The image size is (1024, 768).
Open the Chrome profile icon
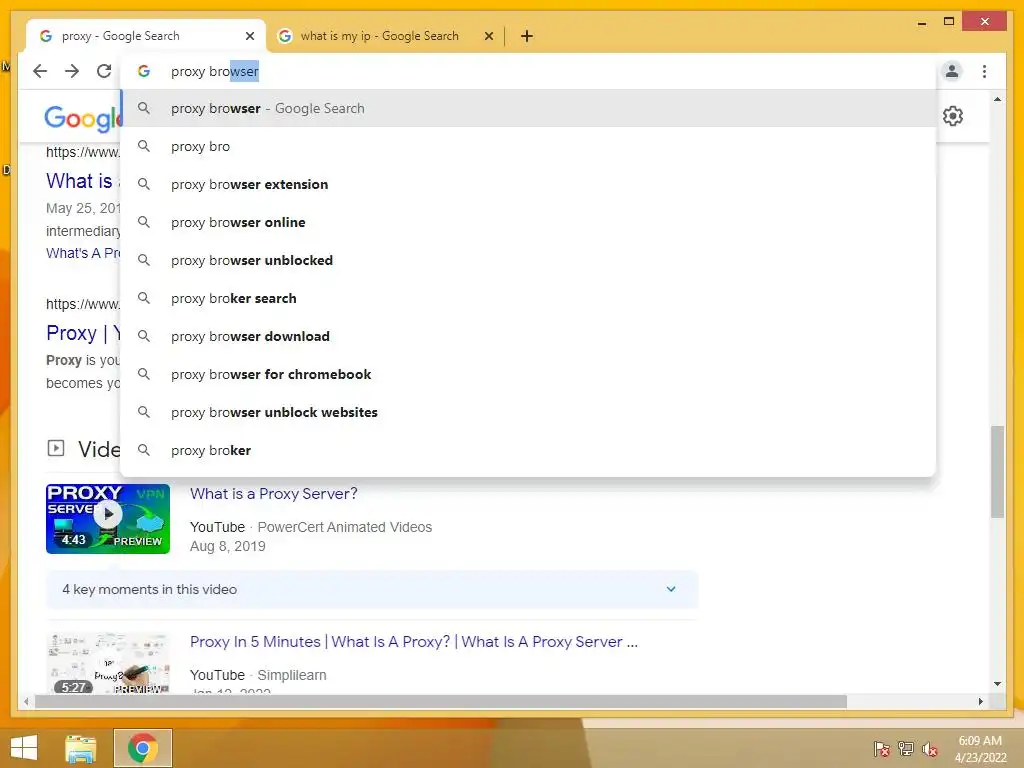click(952, 71)
